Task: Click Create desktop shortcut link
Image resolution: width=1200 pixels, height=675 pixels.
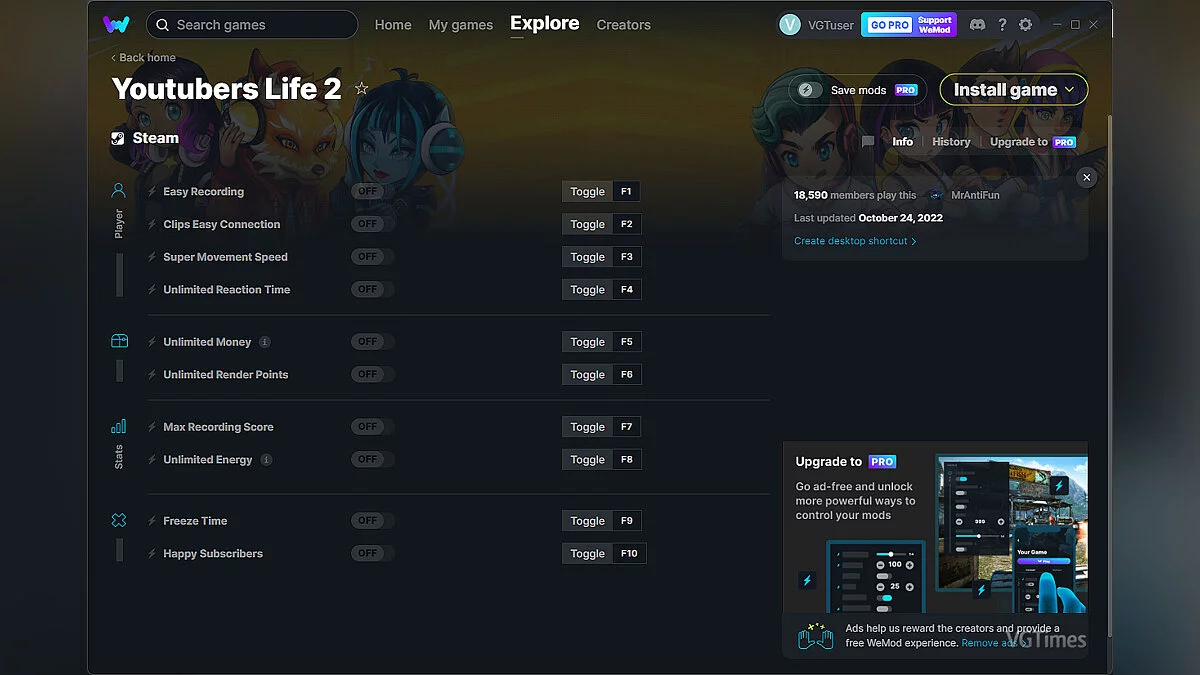Action: pyautogui.click(x=855, y=241)
